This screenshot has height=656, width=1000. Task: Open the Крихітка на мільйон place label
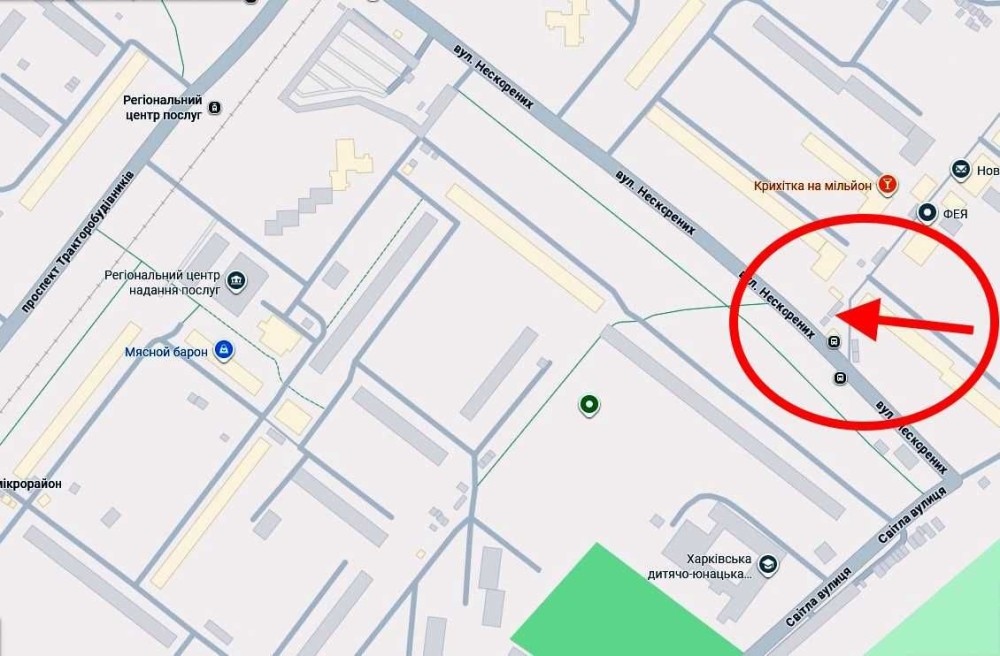coord(812,186)
